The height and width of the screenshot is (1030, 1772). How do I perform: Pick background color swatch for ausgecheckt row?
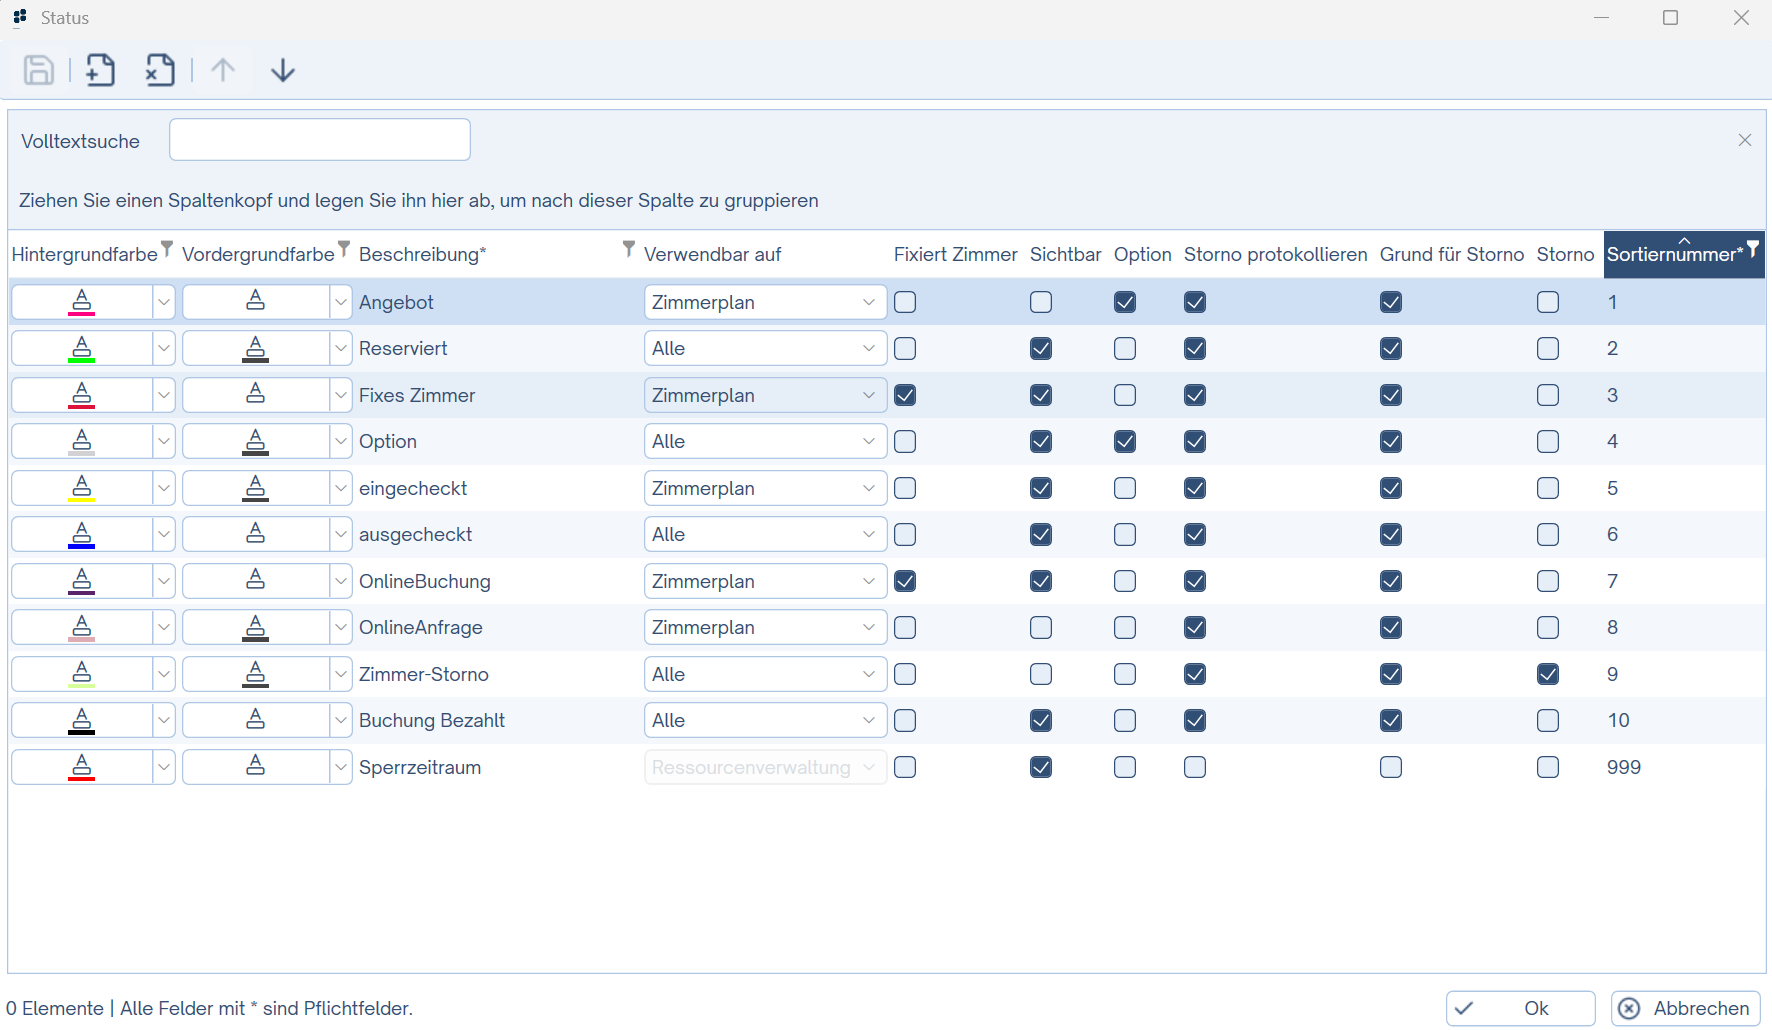click(x=82, y=535)
